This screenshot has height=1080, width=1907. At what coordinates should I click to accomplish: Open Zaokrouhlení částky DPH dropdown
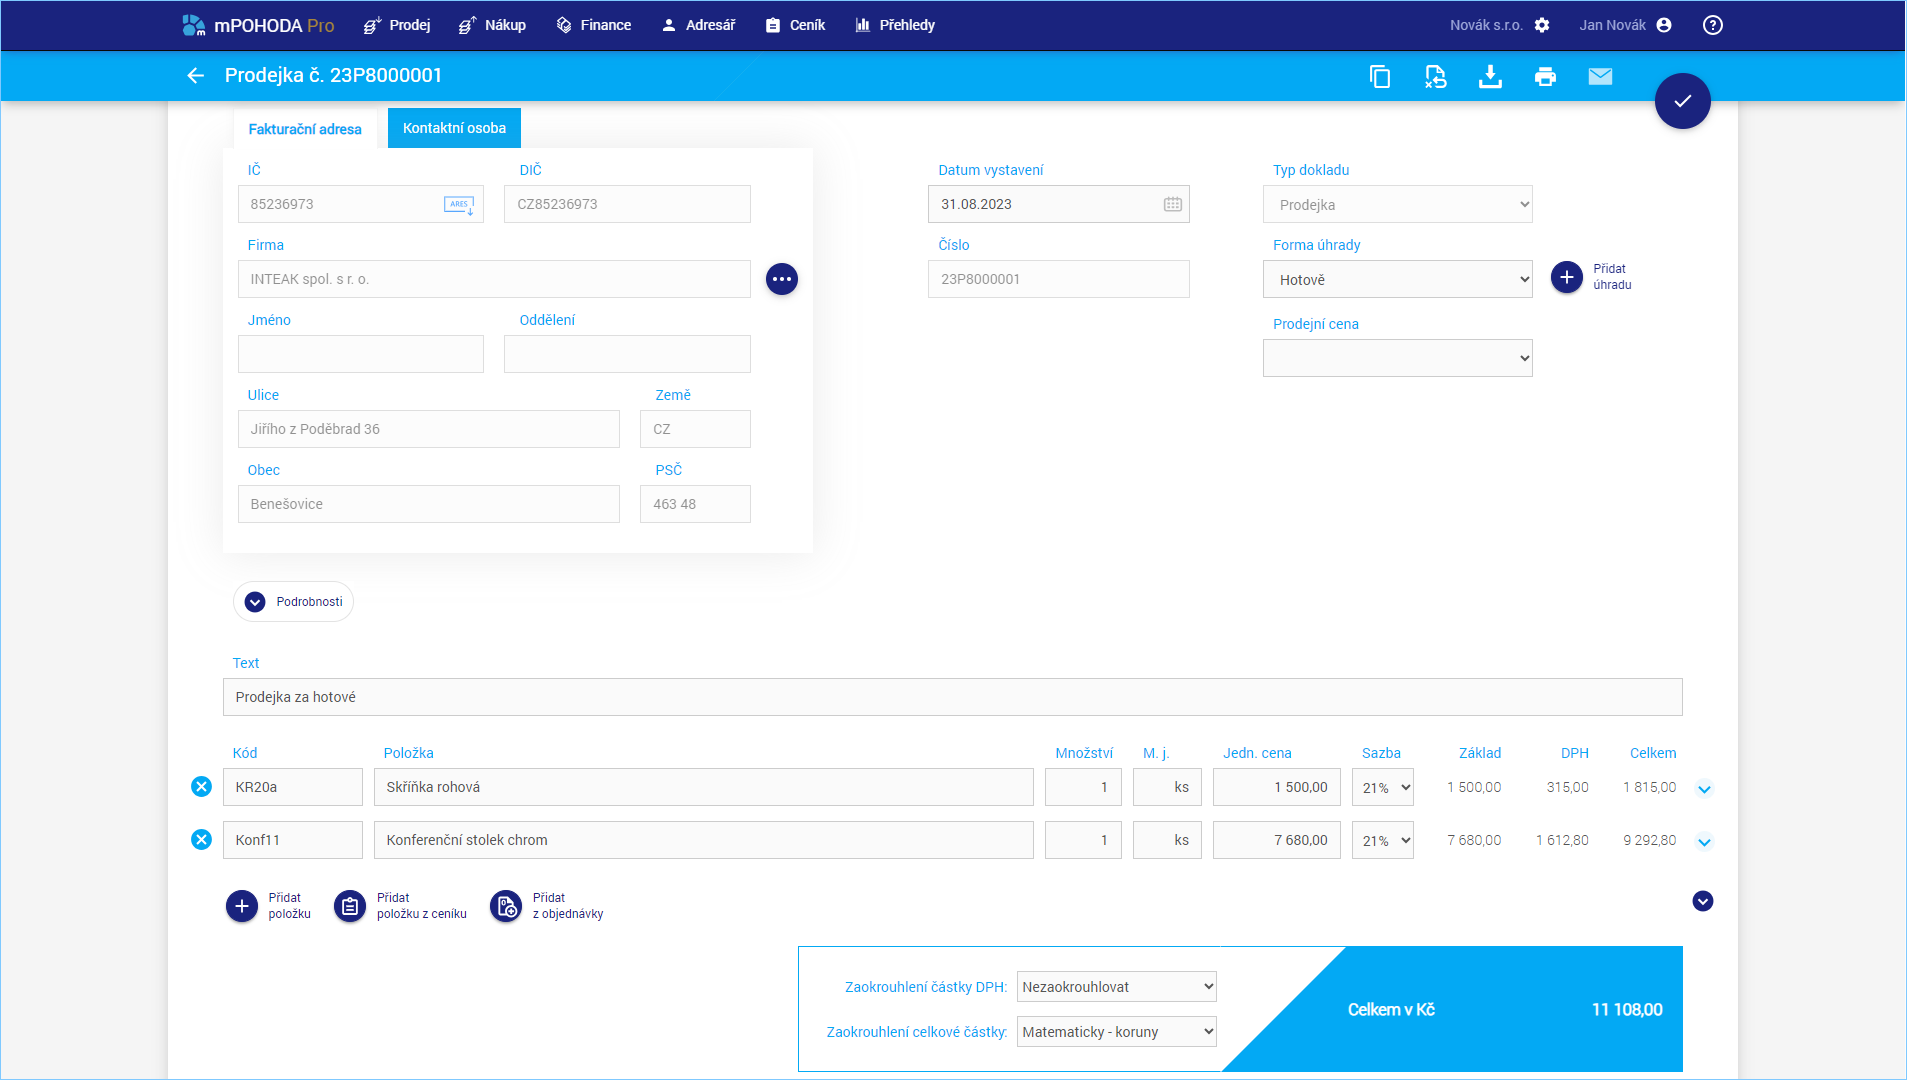point(1116,987)
